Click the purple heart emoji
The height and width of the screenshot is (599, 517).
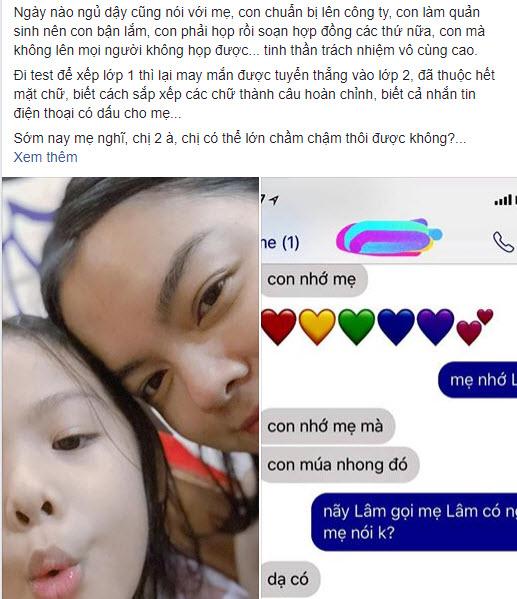coord(435,327)
